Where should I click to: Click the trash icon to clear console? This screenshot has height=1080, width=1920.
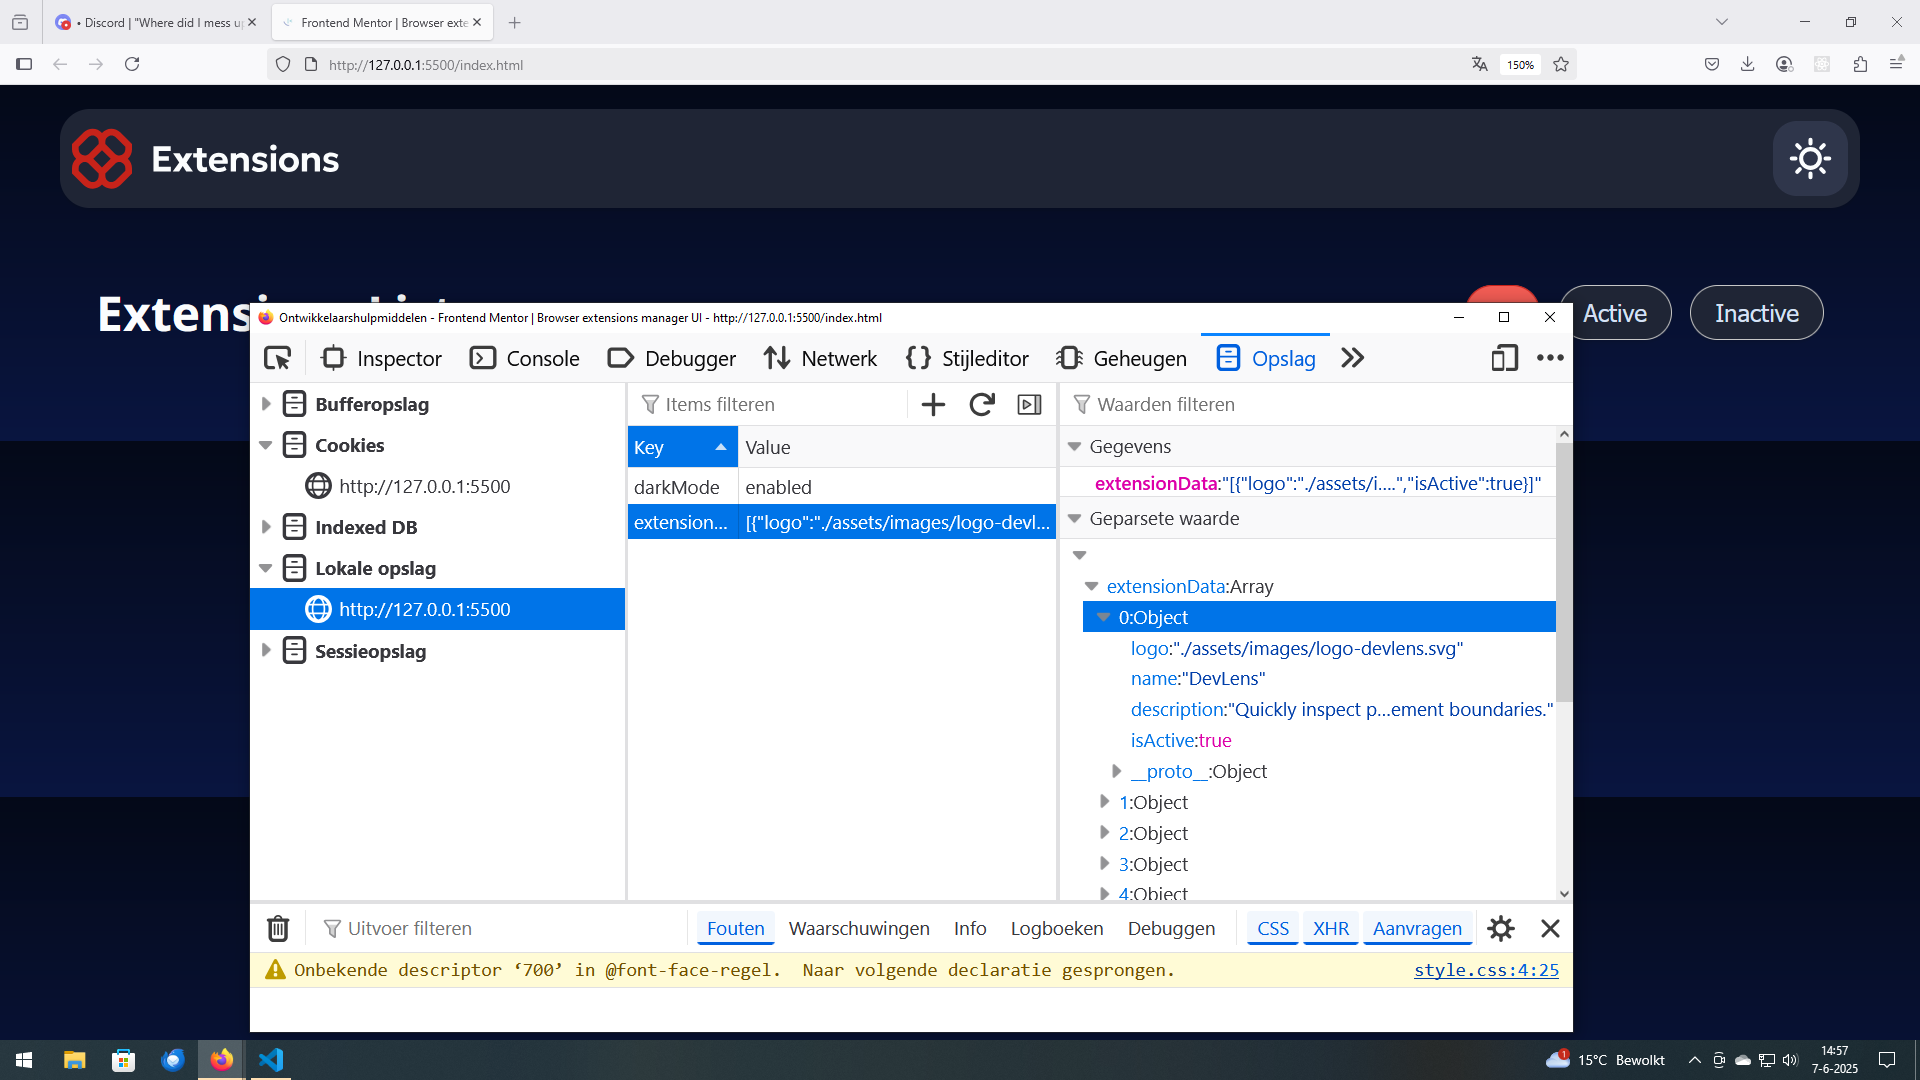click(x=278, y=928)
